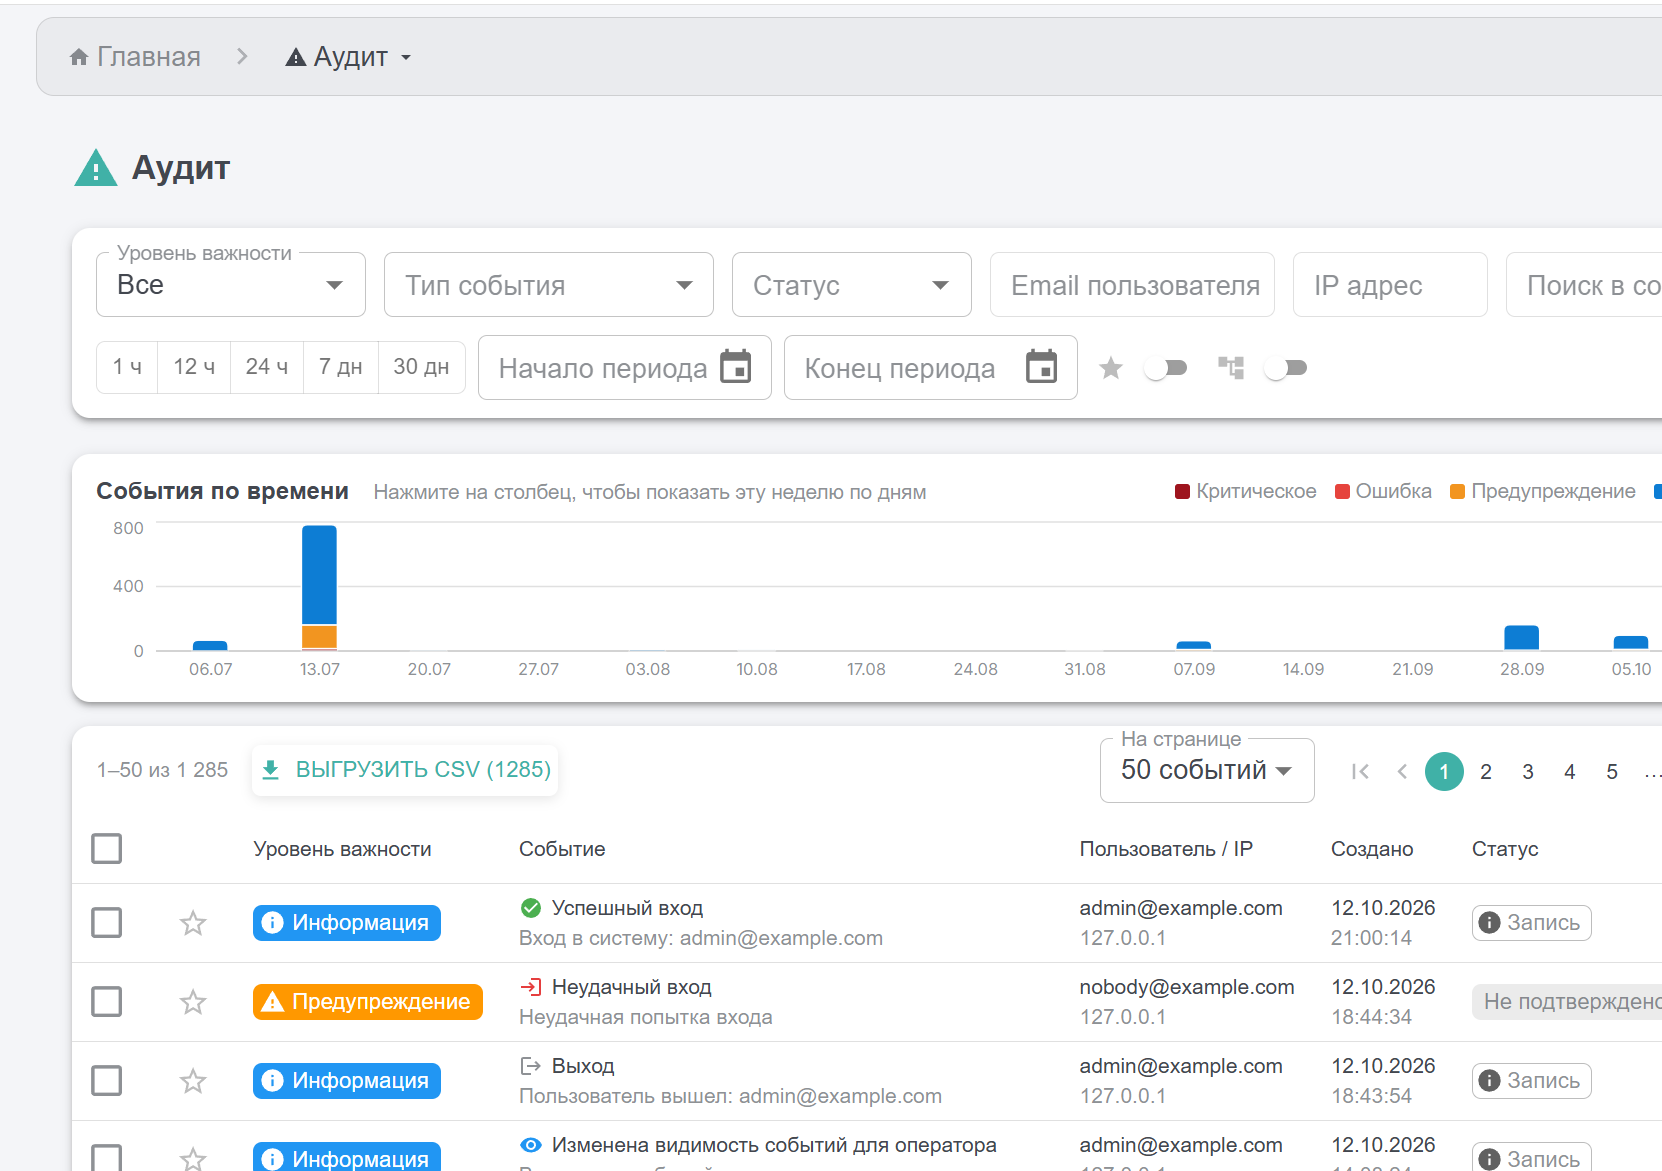Image resolution: width=1662 pixels, height=1171 pixels.
Task: Check the box for Неудачный вход row
Action: (107, 1002)
